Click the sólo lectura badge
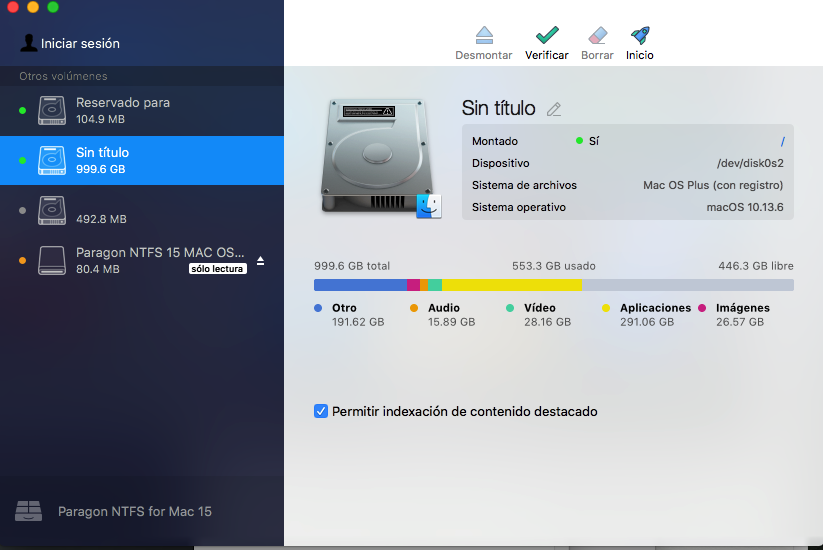The width and height of the screenshot is (823, 550). click(217, 269)
